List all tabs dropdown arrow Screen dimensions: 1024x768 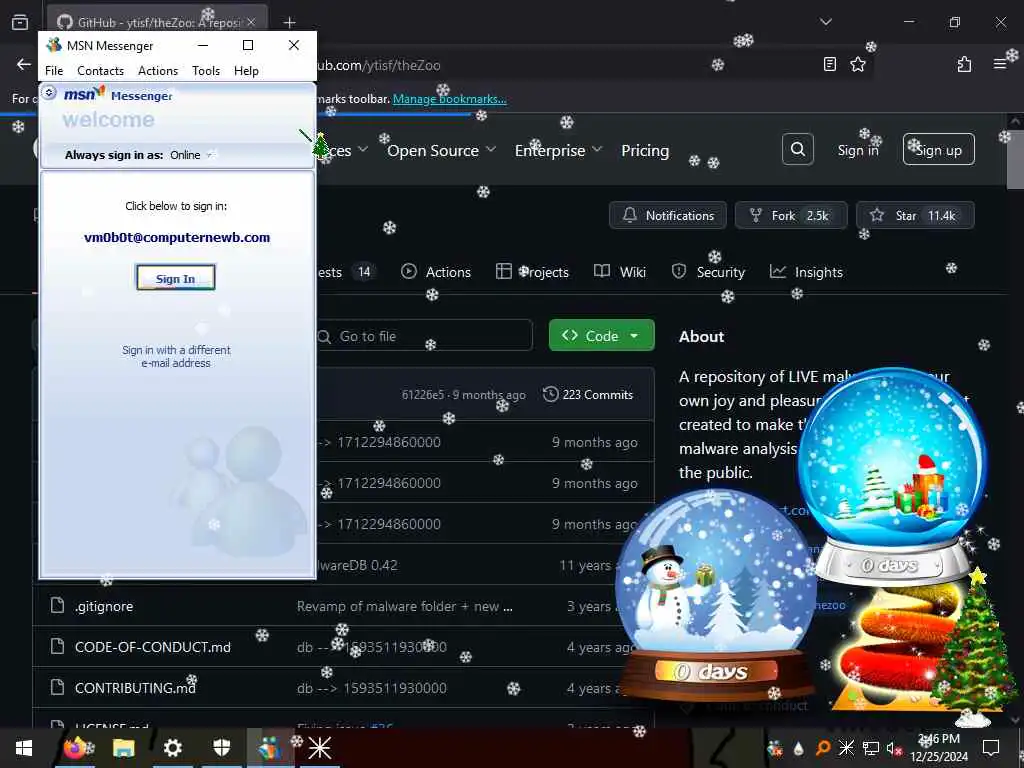[825, 22]
